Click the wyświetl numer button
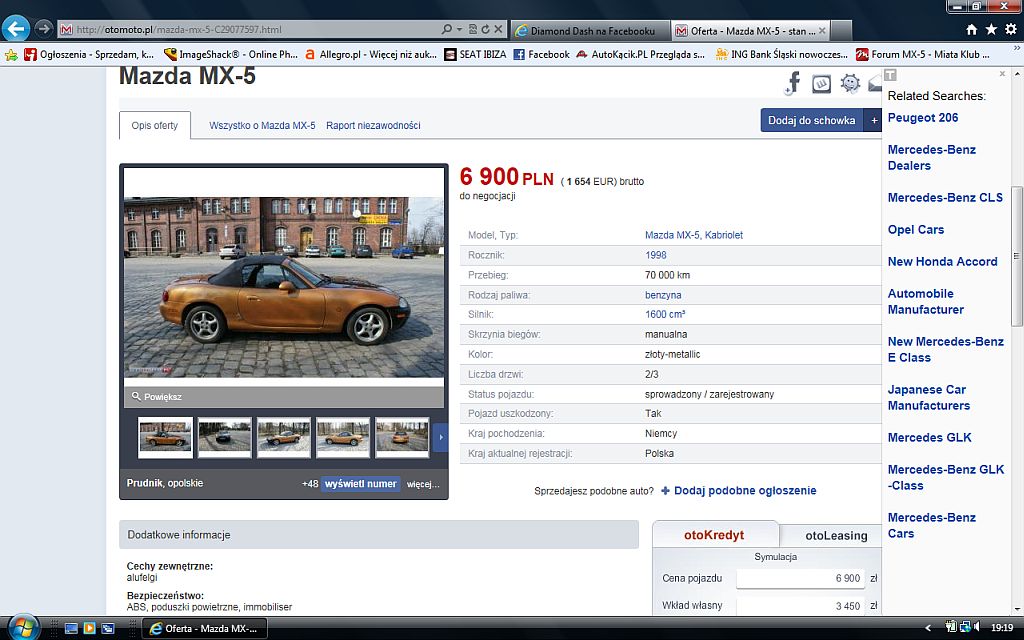The height and width of the screenshot is (640, 1024). (360, 484)
